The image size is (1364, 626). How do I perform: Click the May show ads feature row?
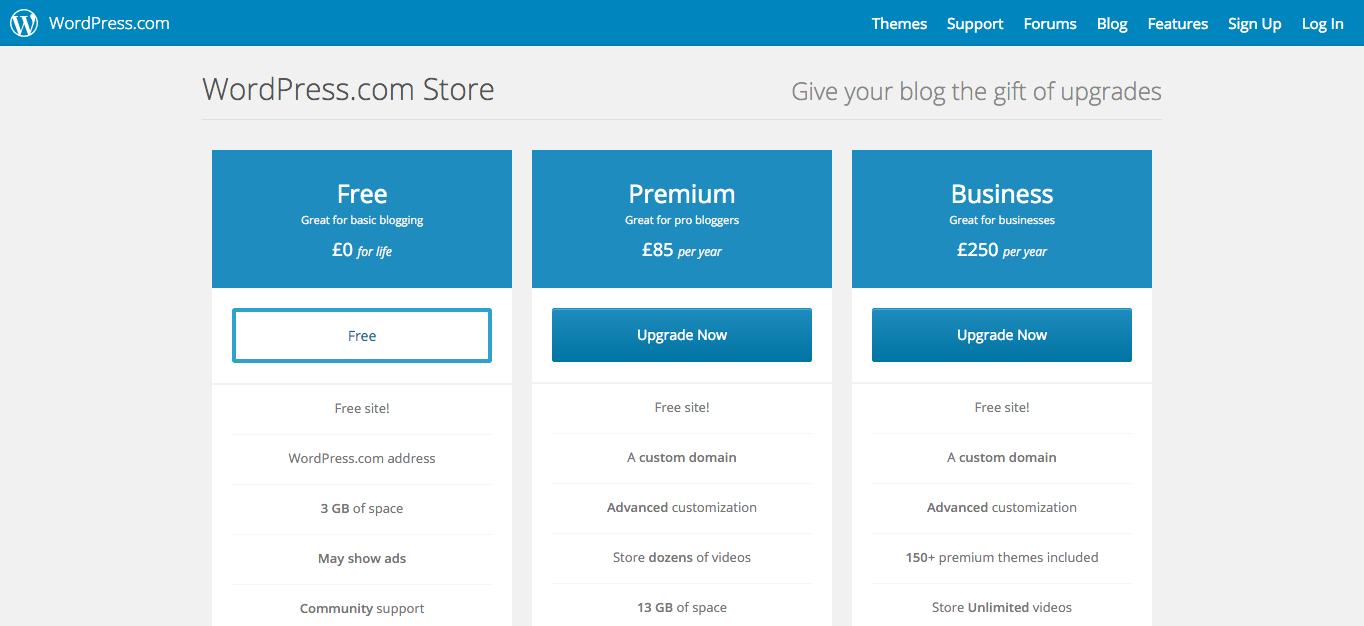[x=361, y=558]
